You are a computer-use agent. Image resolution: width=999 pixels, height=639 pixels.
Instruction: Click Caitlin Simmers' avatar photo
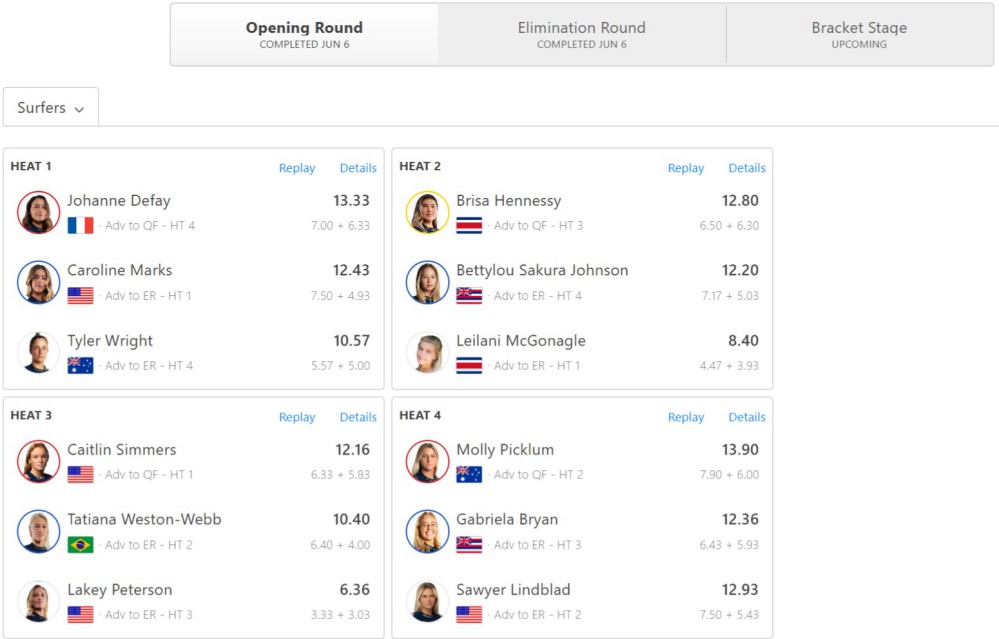[39, 461]
